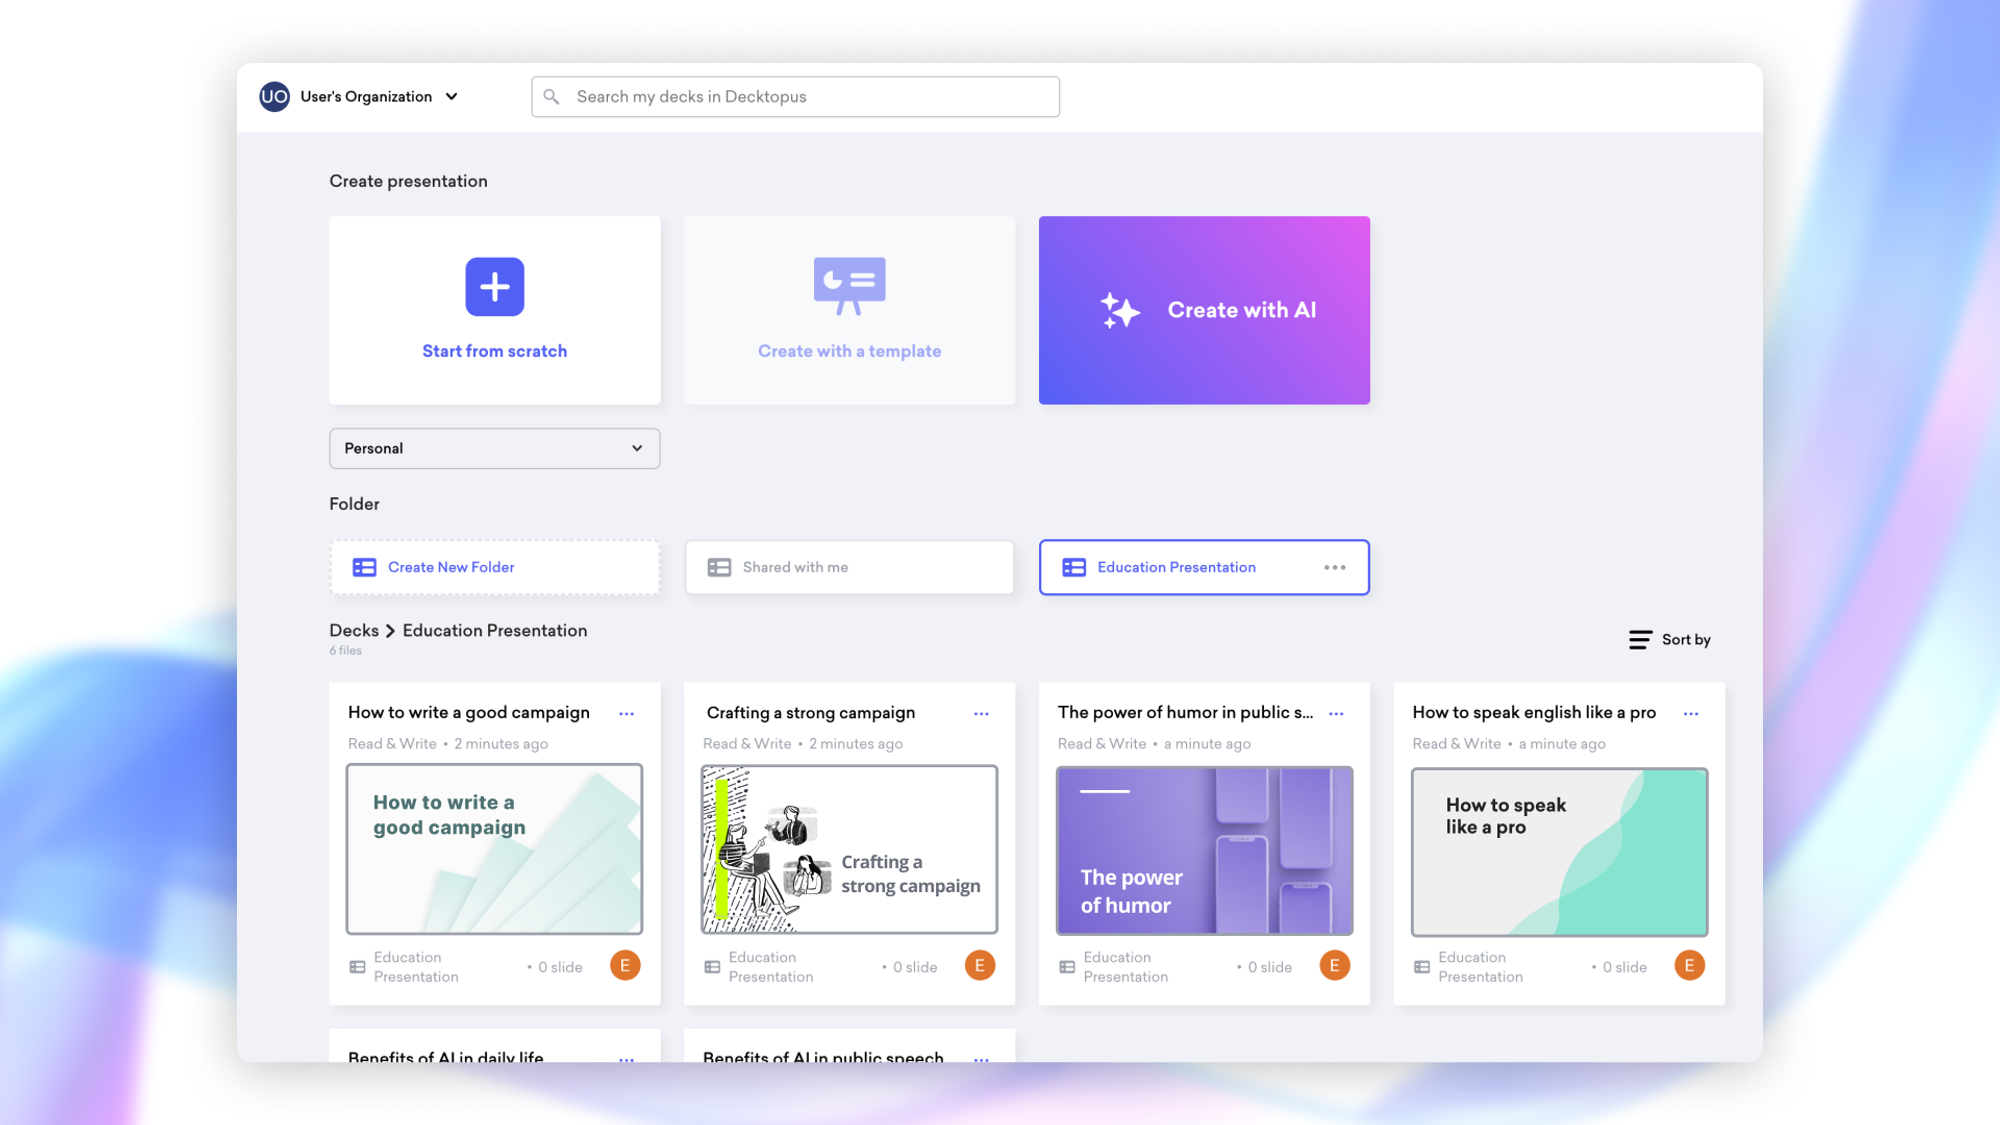Click the three-dot menu on Education Presentation folder
This screenshot has height=1125, width=2000.
tap(1334, 566)
